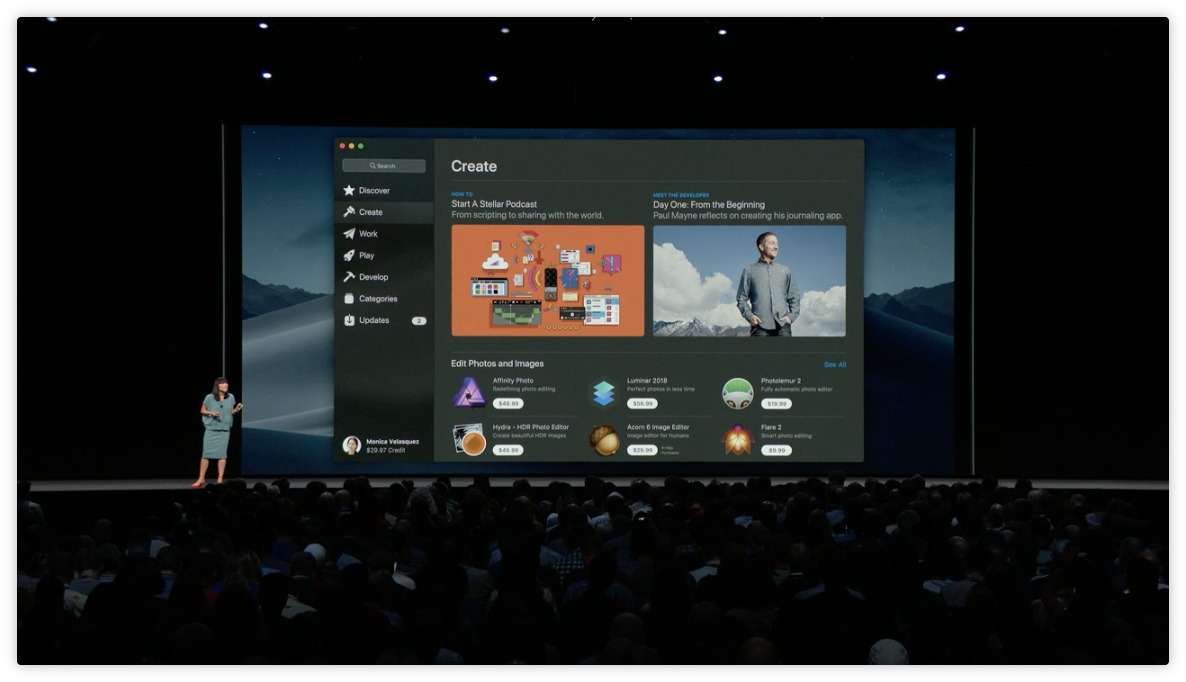Go to Work using the paper plane icon
Viewport: 1186px width, 682px height.
349,234
